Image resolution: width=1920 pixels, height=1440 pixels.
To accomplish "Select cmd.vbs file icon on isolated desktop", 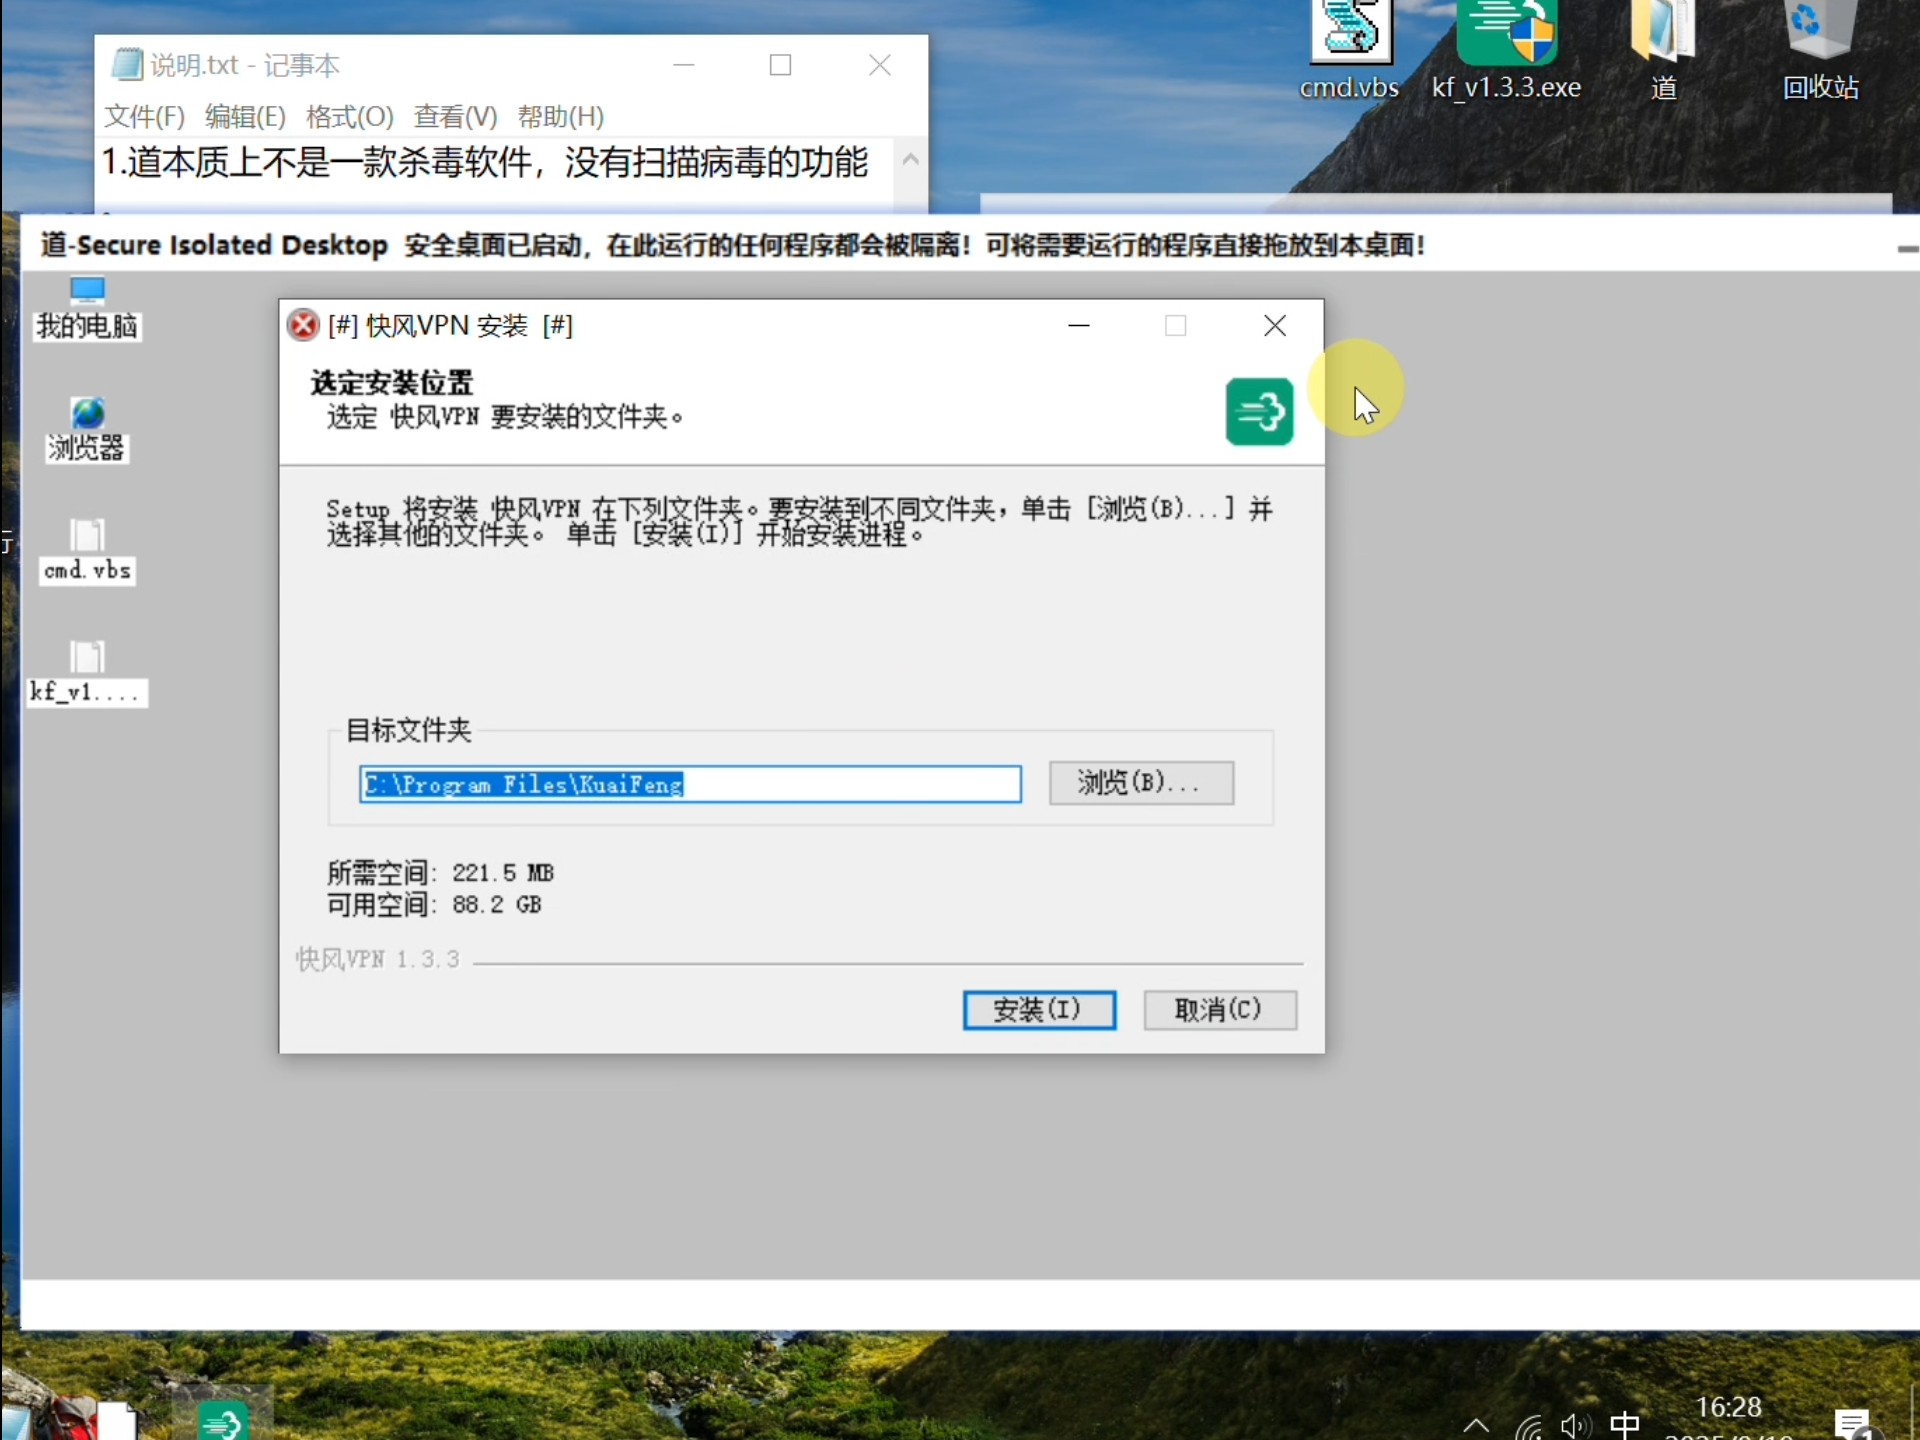I will pos(87,552).
